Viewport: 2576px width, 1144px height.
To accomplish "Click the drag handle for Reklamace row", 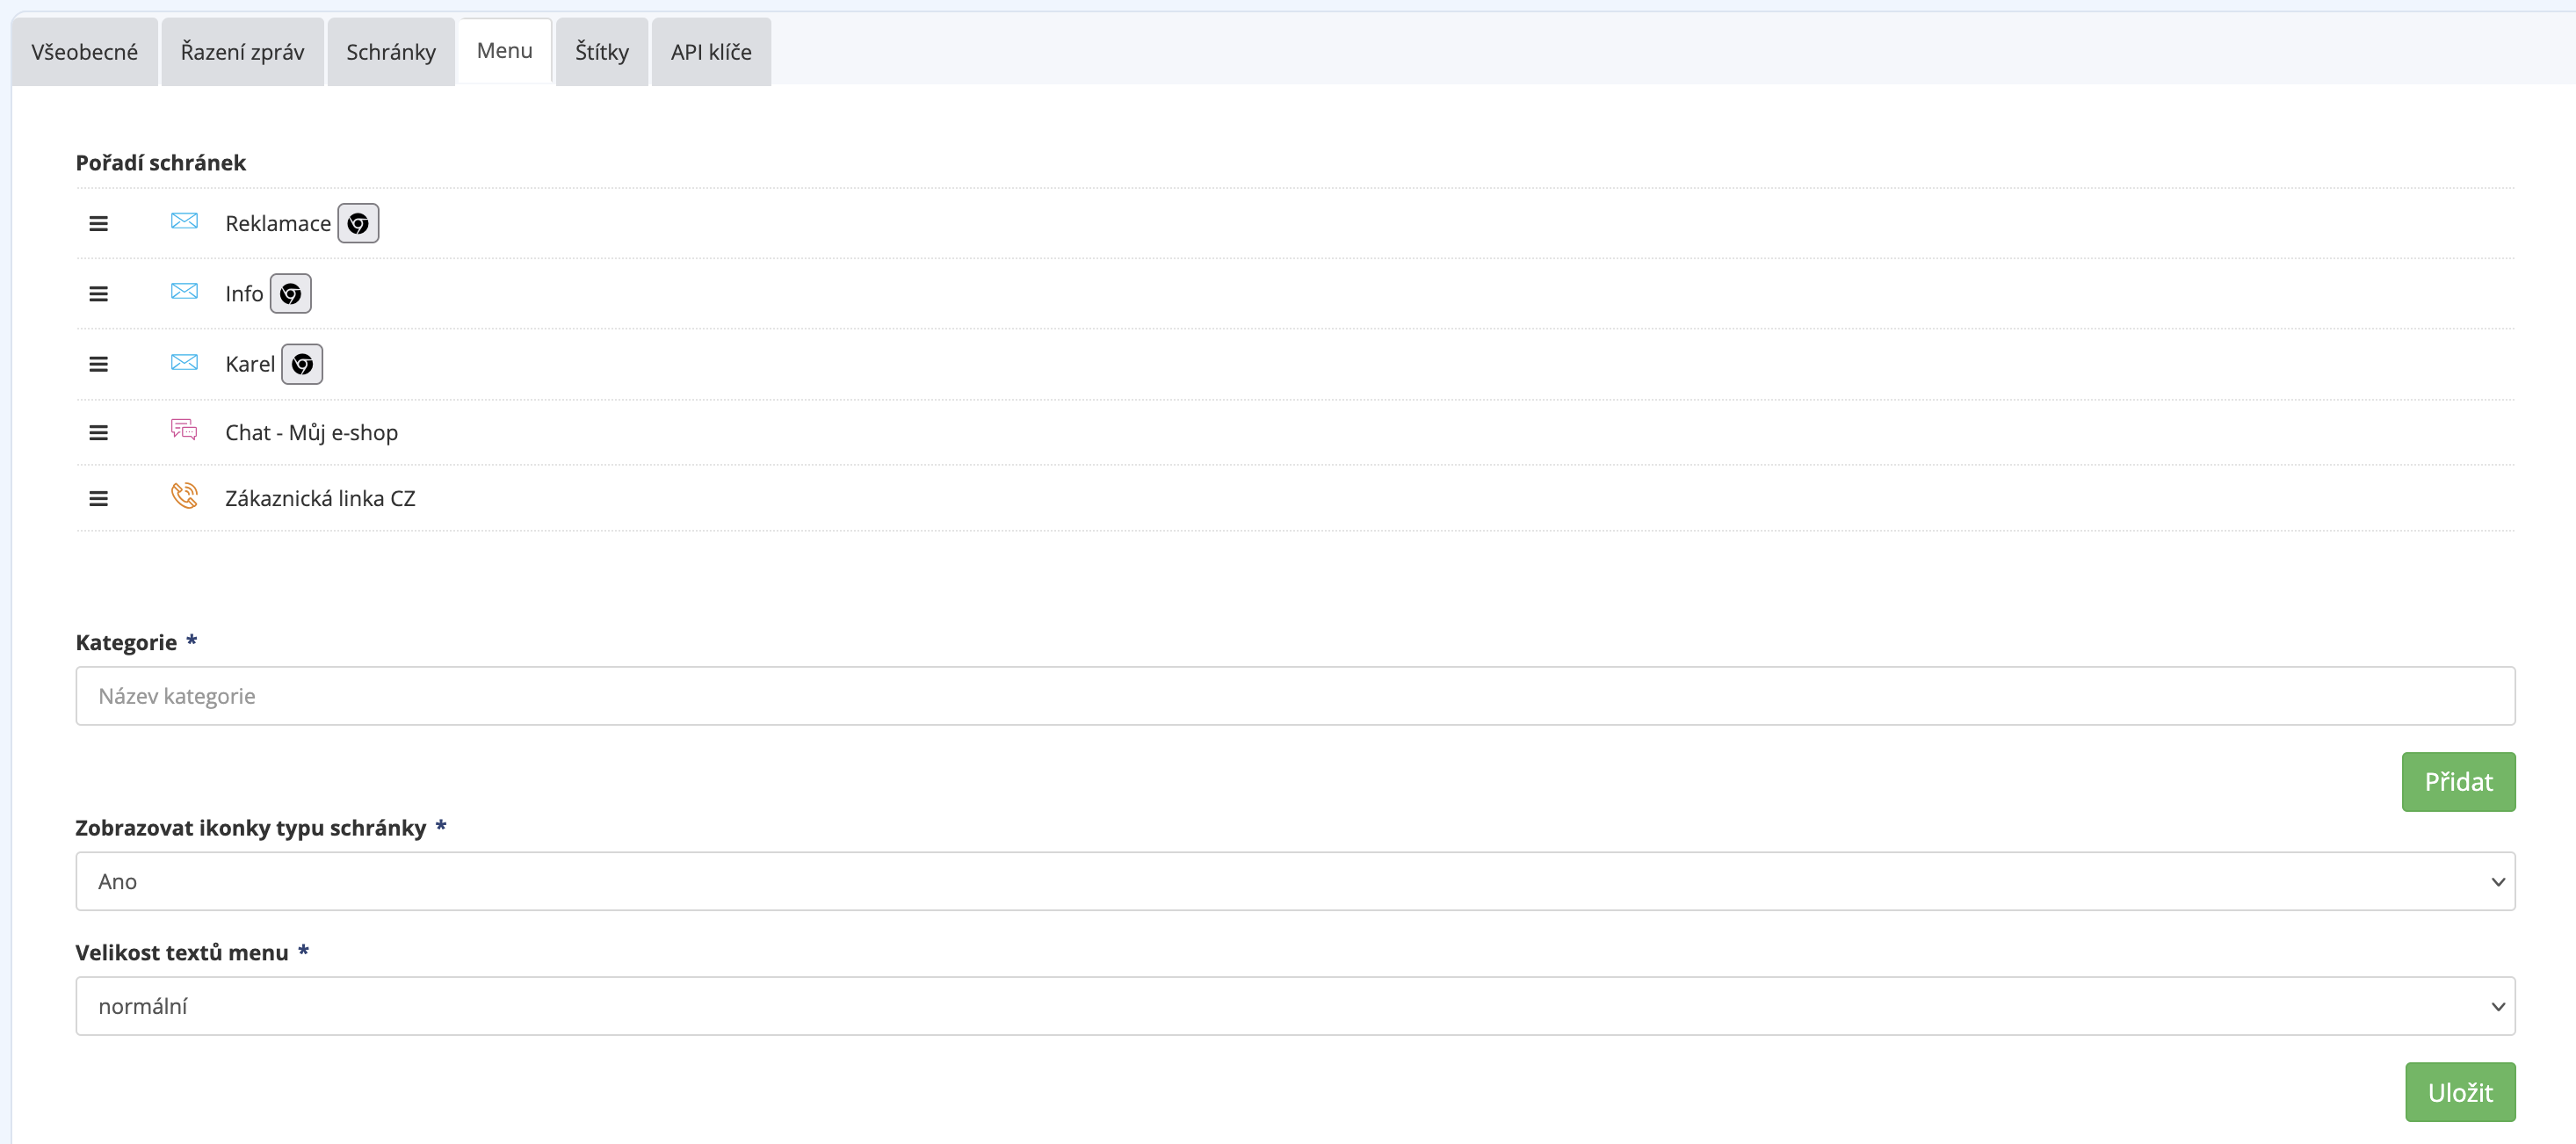I will (x=98, y=223).
